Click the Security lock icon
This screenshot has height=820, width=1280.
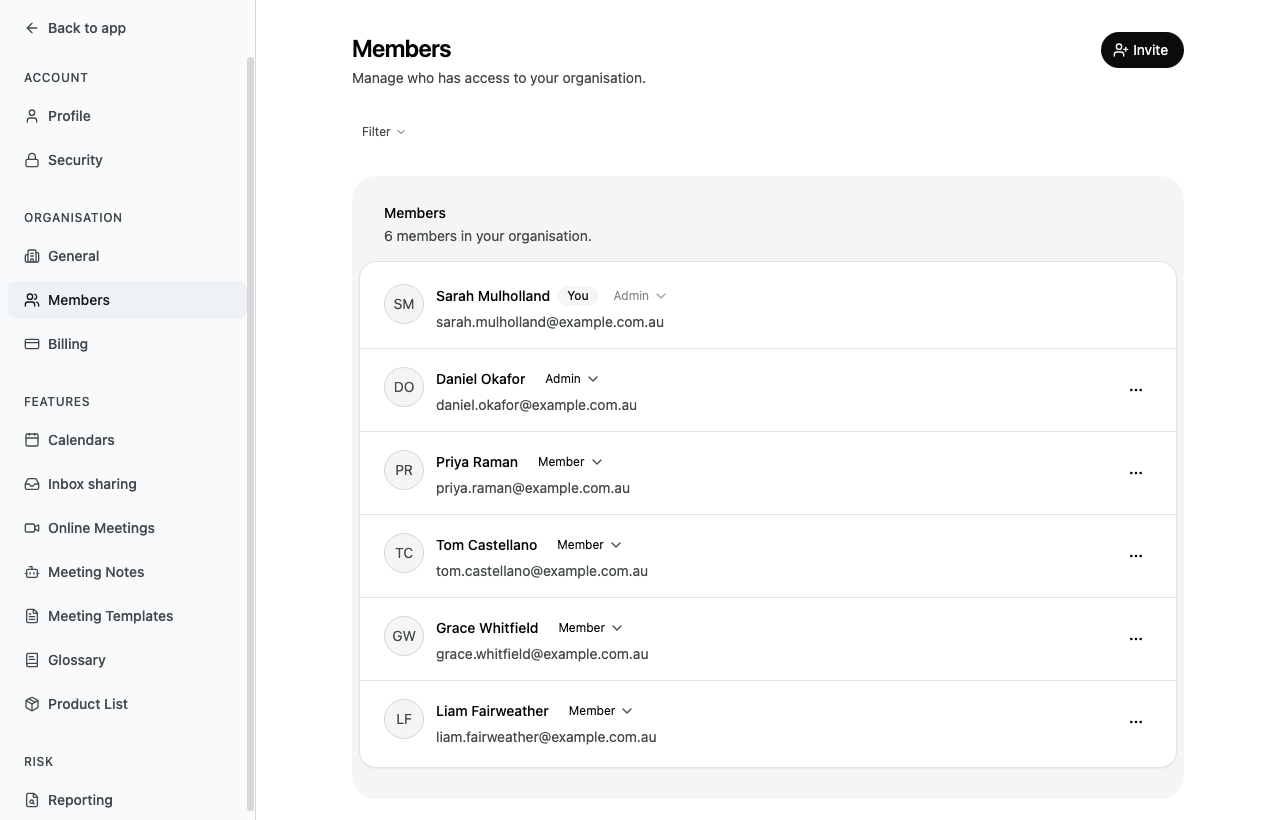coord(32,160)
